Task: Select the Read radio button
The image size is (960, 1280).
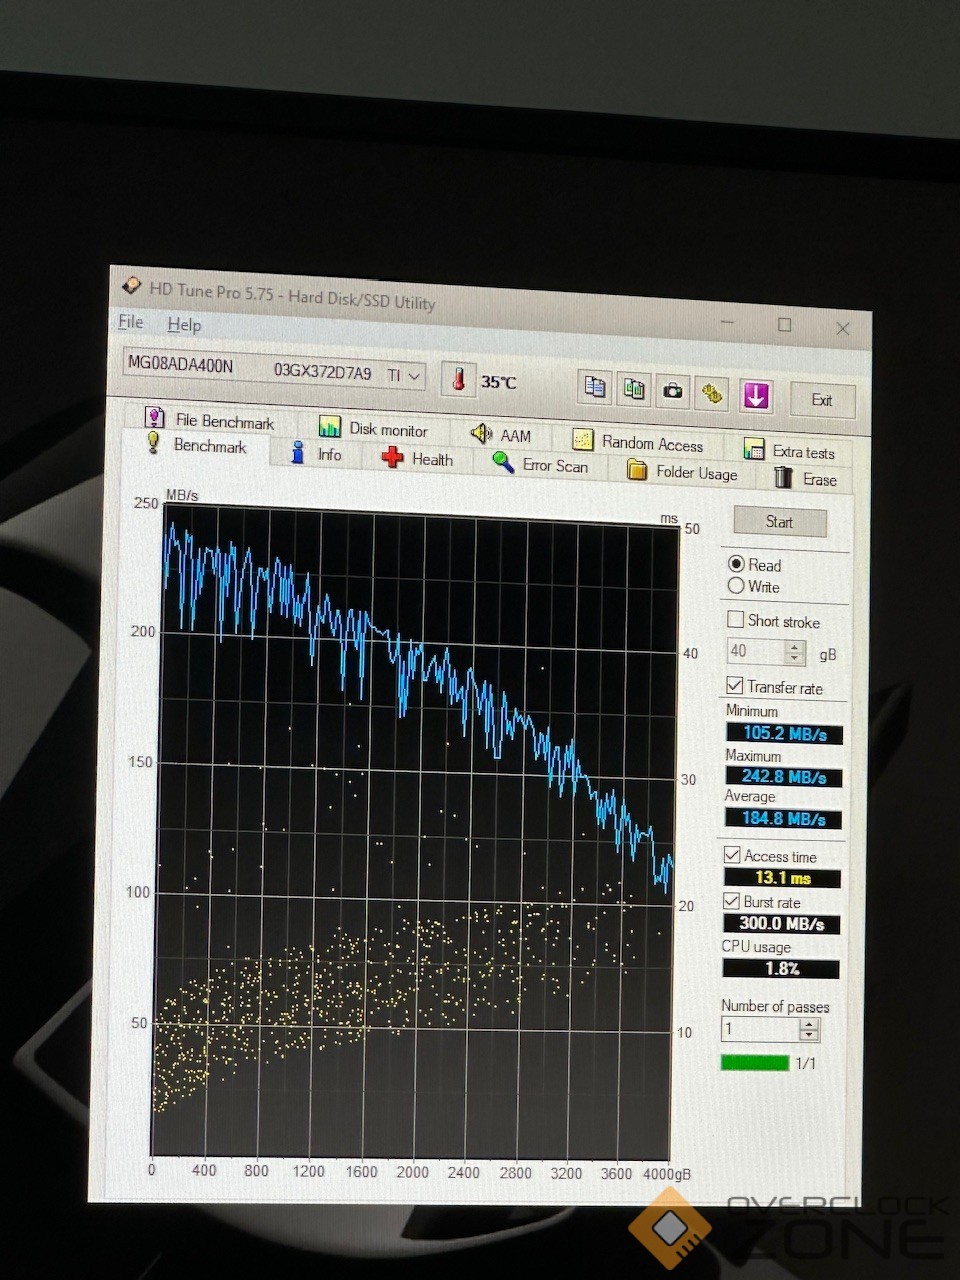Action: pyautogui.click(x=736, y=564)
